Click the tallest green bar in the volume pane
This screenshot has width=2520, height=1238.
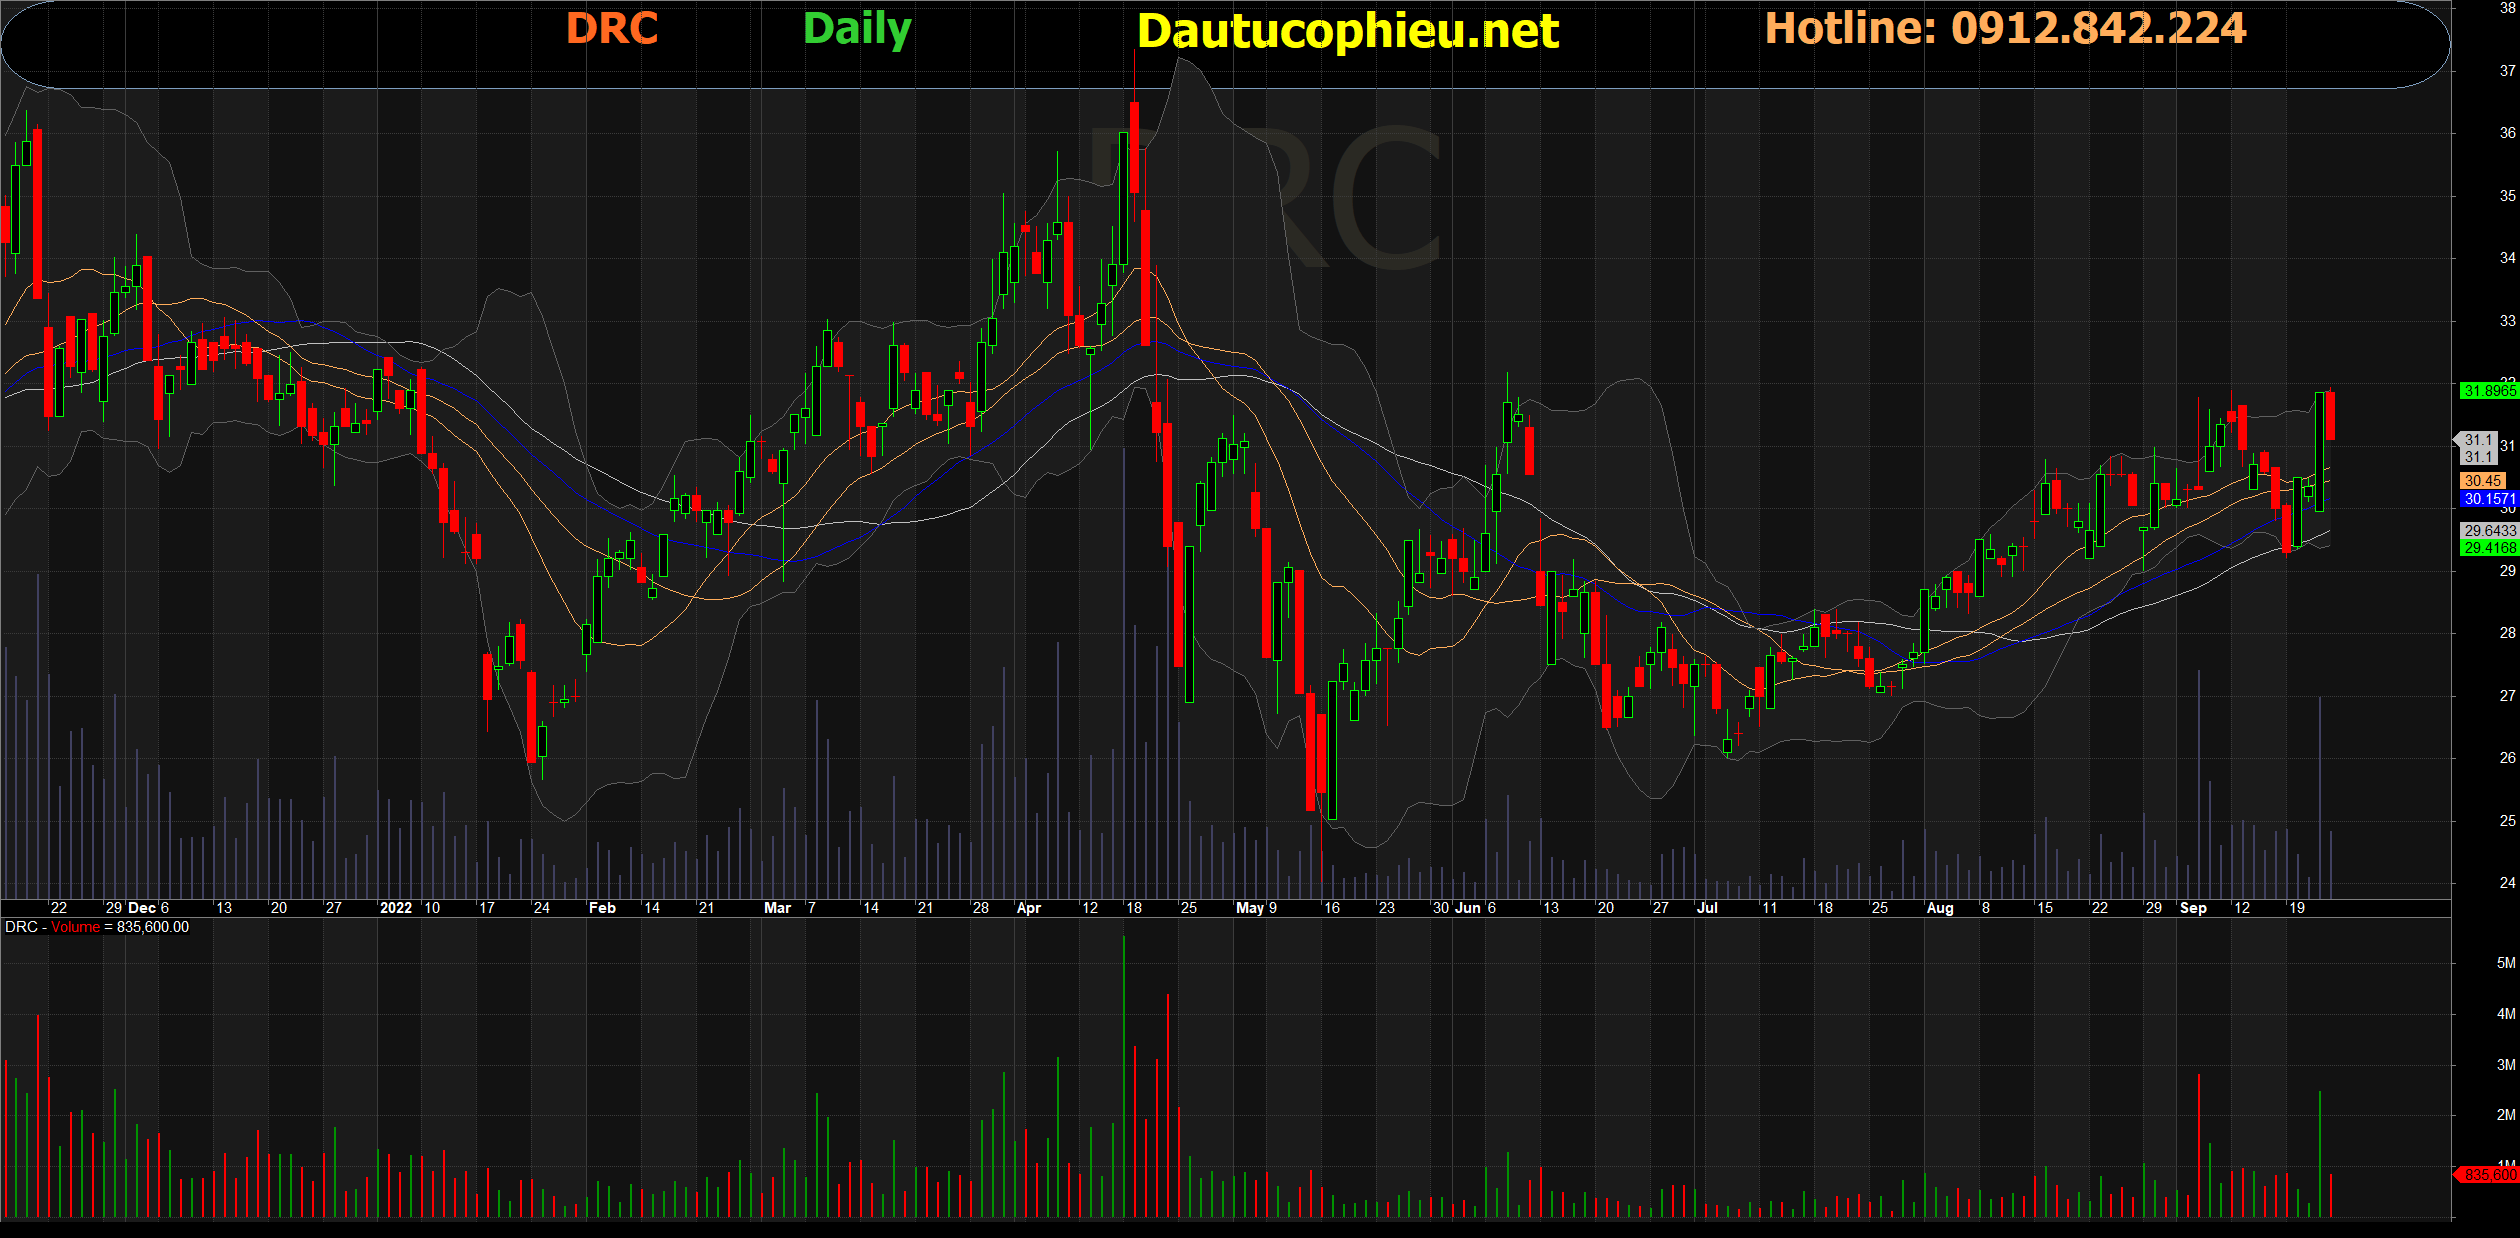point(1123,1076)
